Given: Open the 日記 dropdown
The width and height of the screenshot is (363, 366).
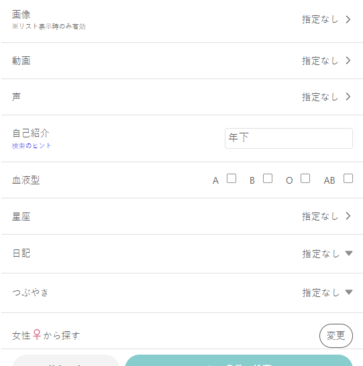Looking at the screenshot, I should point(327,254).
